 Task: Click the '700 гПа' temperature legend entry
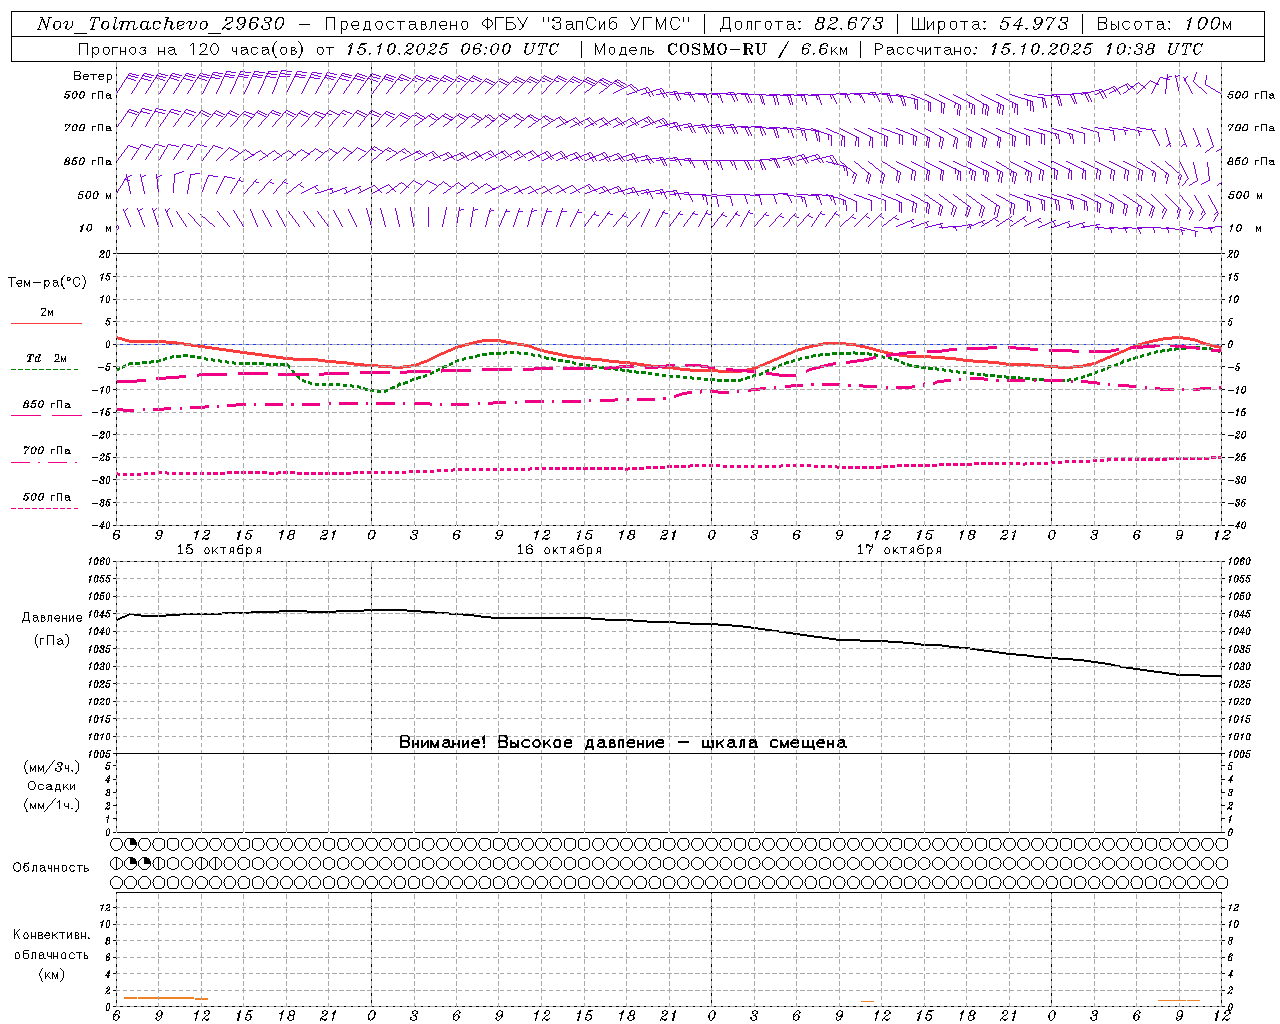point(47,451)
